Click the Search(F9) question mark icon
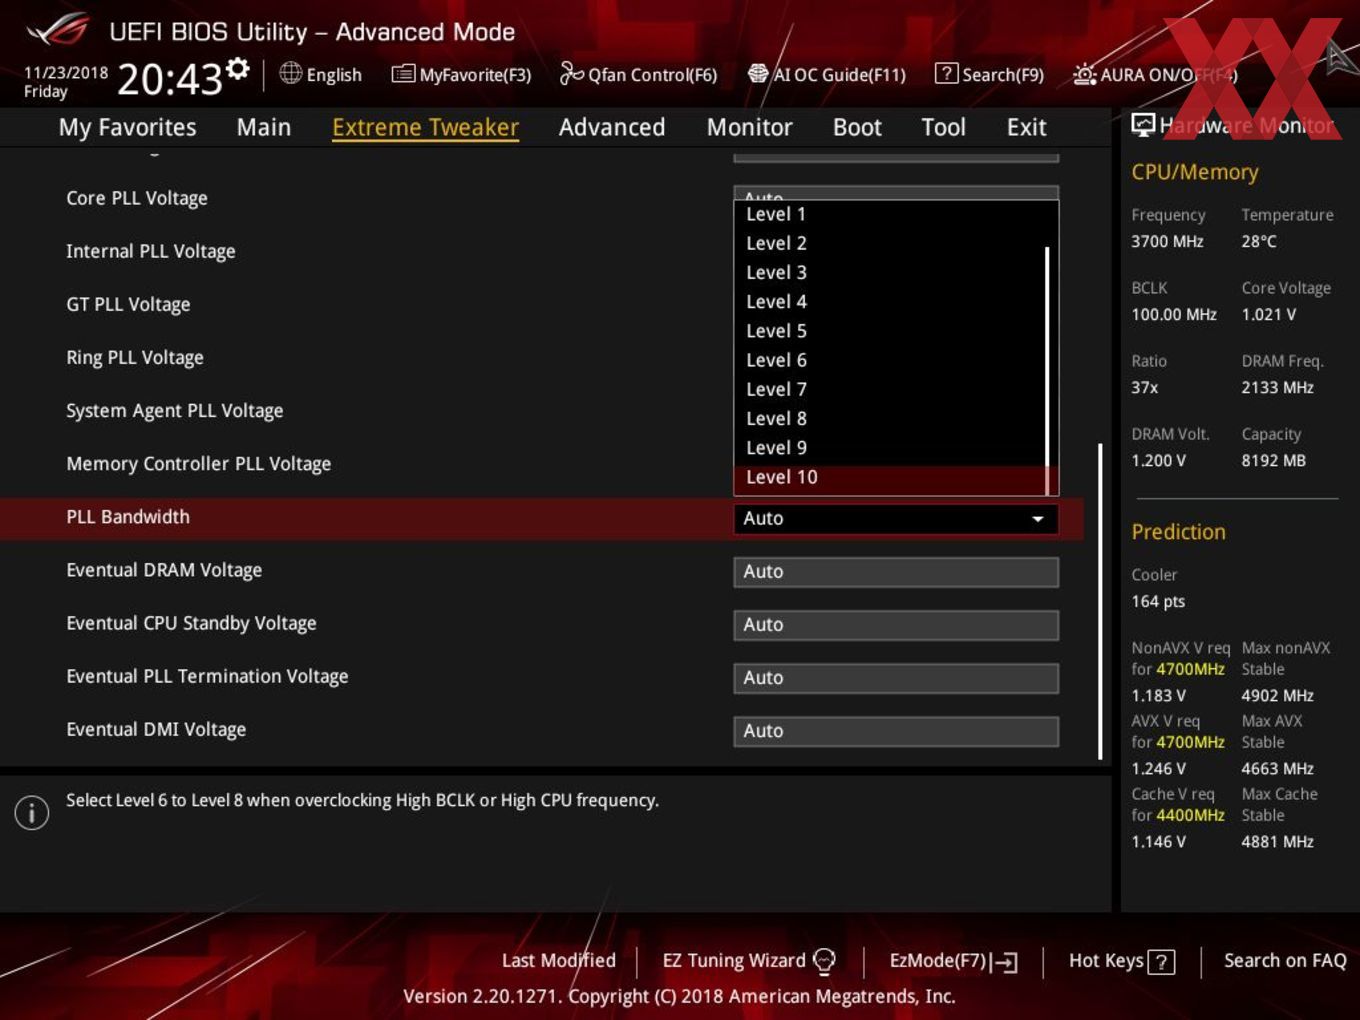This screenshot has height=1020, width=1360. point(946,74)
